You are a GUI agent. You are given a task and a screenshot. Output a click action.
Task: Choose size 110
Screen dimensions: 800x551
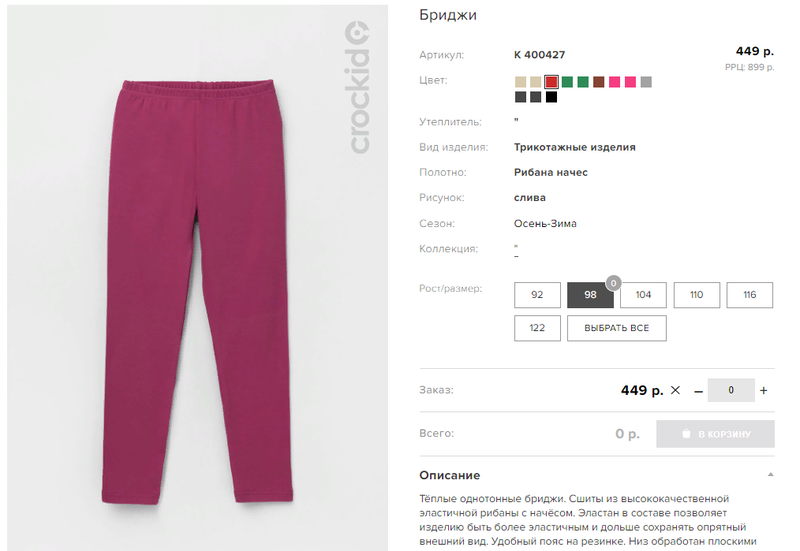[696, 295]
